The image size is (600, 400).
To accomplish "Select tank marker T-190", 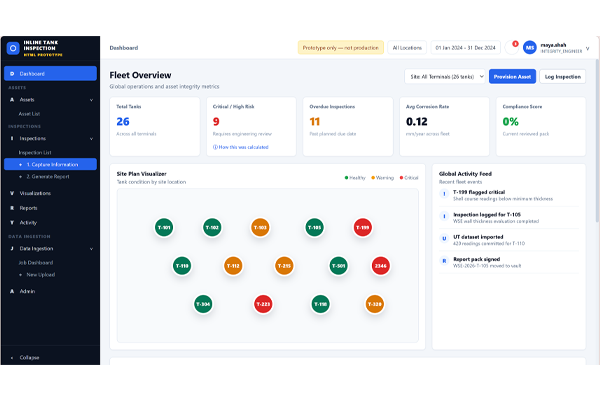I will tap(321, 304).
